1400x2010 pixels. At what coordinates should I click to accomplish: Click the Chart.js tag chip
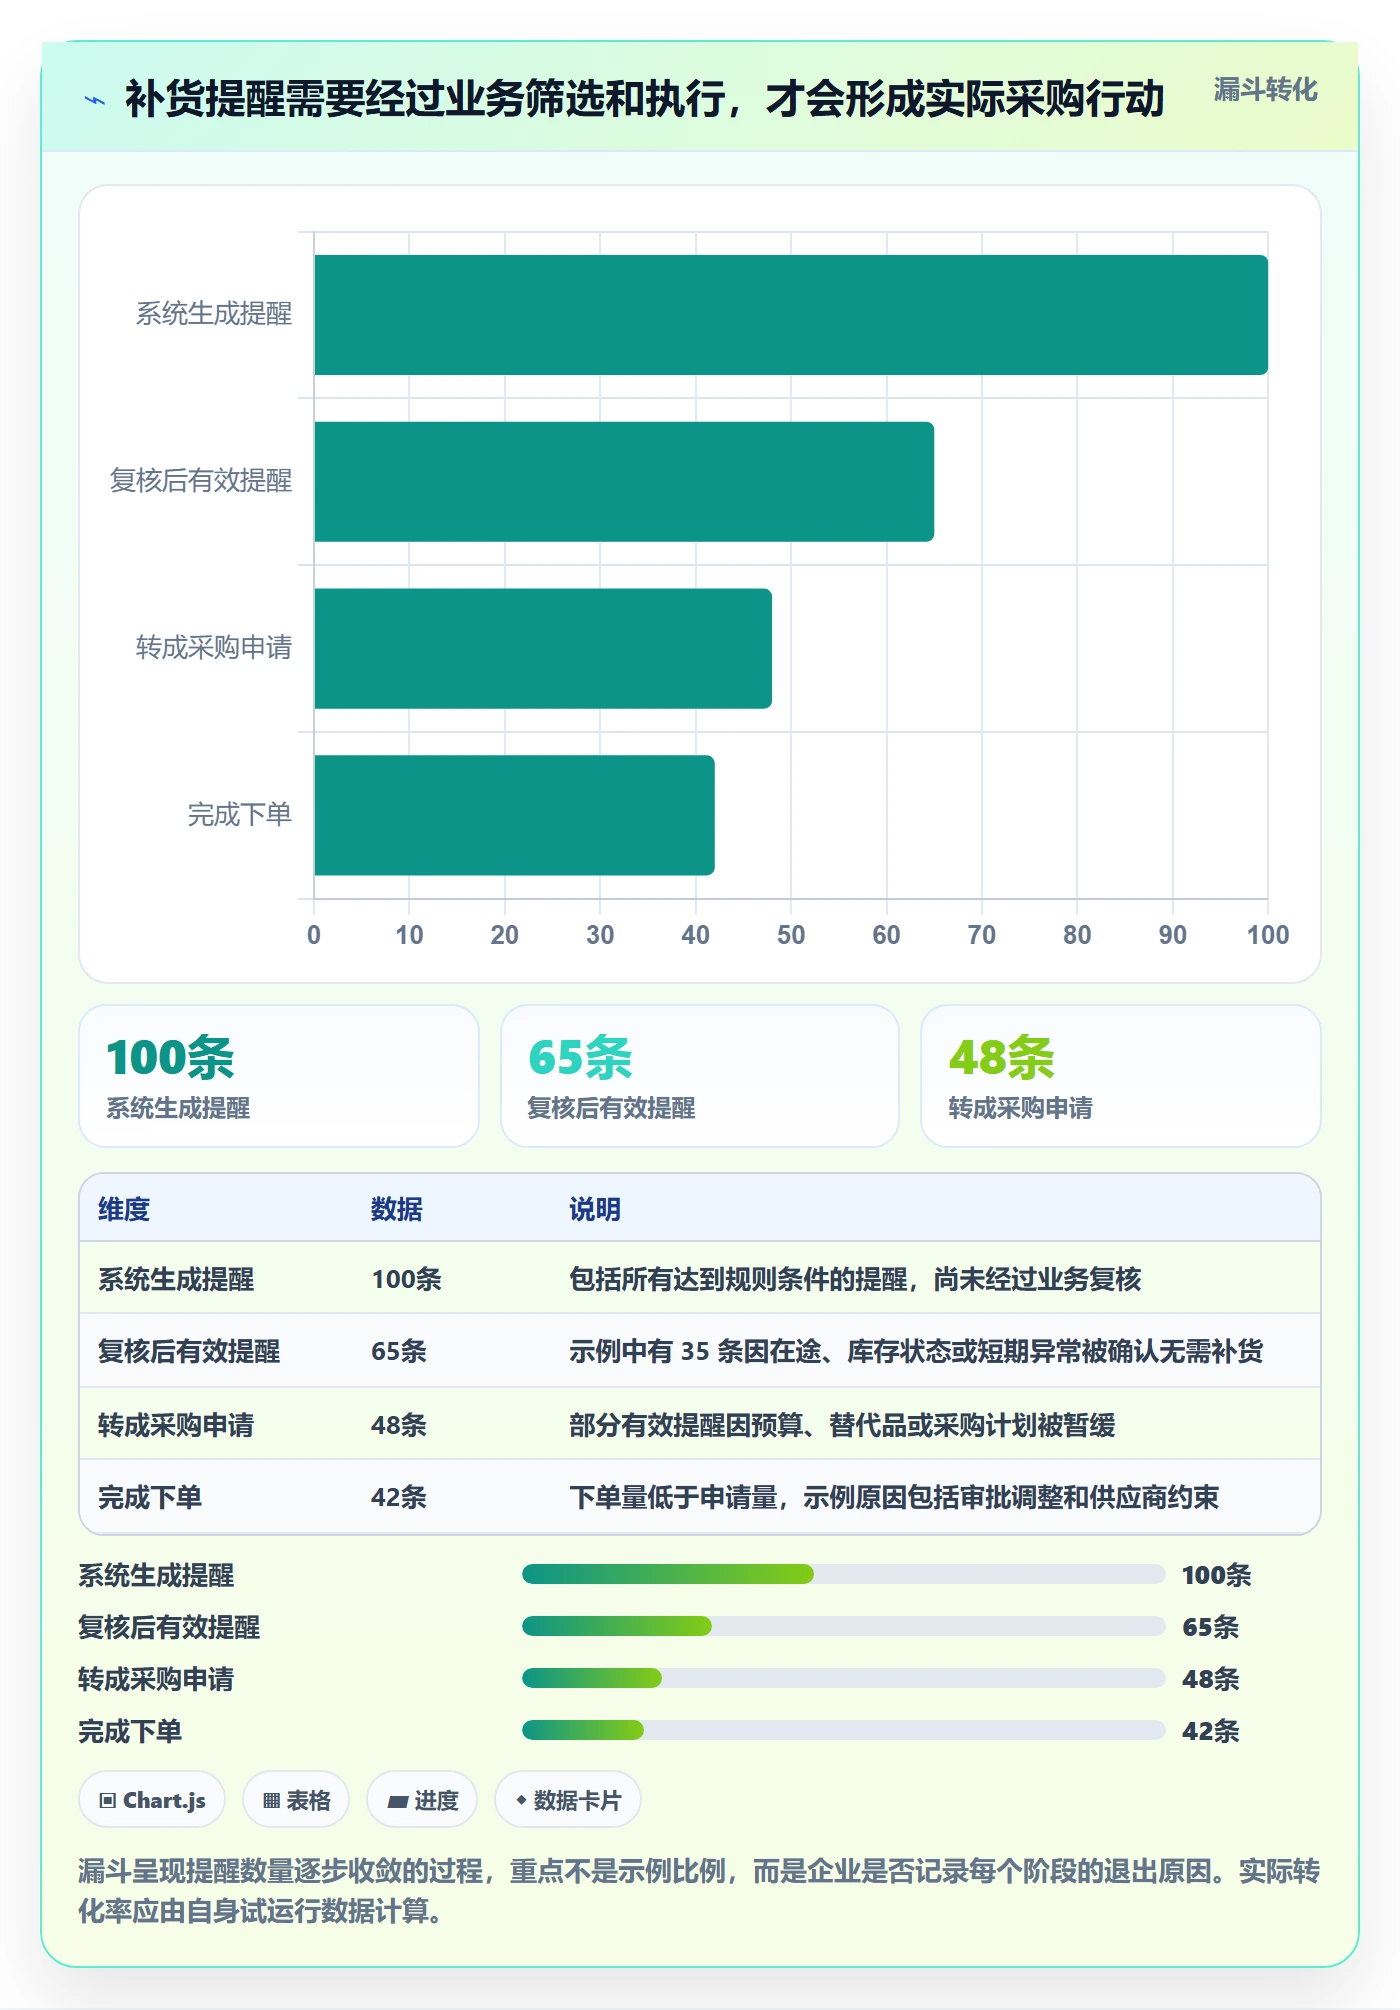(x=152, y=1800)
